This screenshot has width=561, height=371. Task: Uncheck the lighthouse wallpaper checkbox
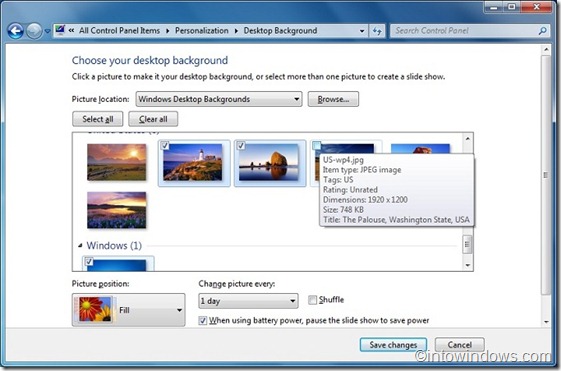165,146
